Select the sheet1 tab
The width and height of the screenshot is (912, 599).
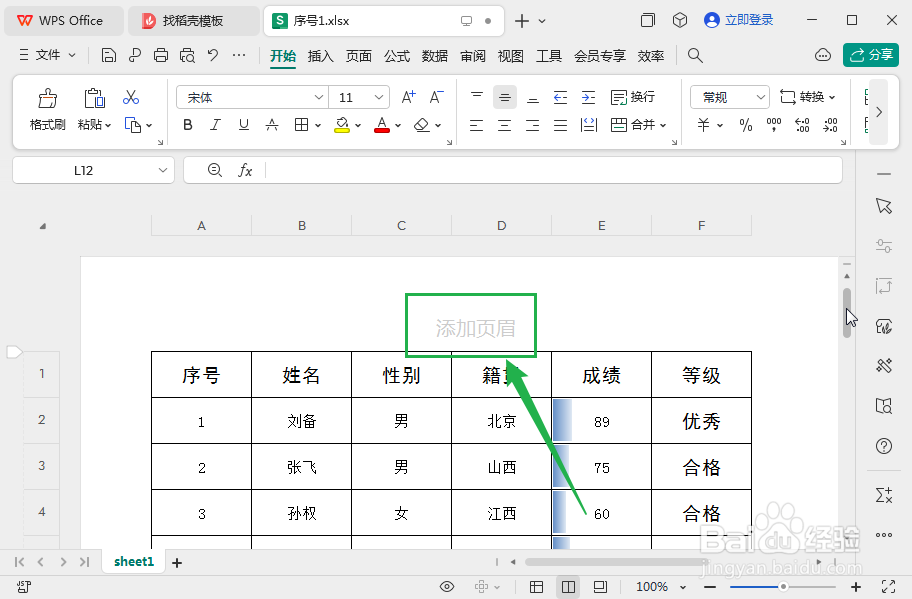click(133, 562)
